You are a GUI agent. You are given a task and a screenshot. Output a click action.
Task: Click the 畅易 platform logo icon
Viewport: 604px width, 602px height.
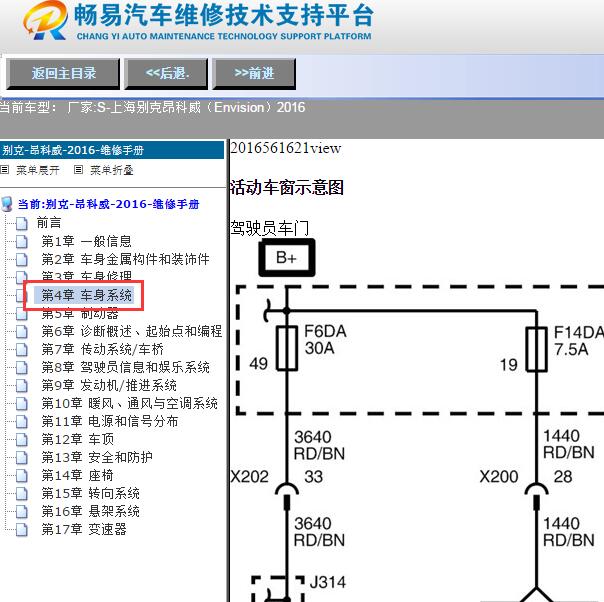[45, 20]
